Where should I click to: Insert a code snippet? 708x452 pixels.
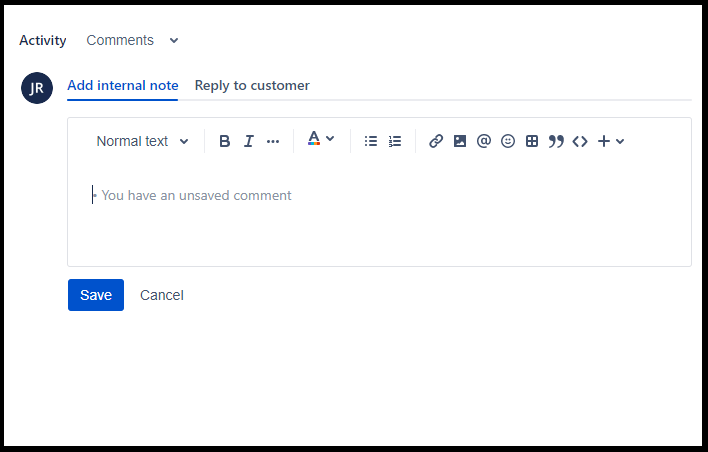pos(580,141)
